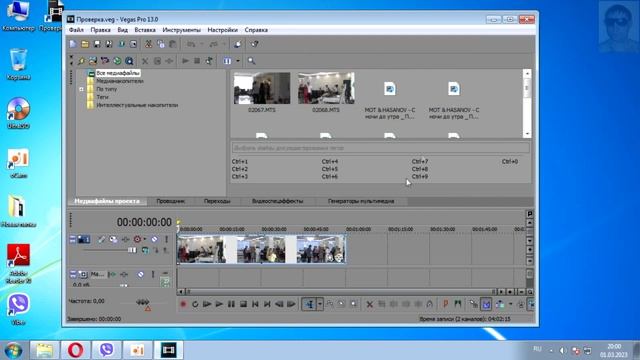Click the orange Insert Marker icon

point(446,304)
